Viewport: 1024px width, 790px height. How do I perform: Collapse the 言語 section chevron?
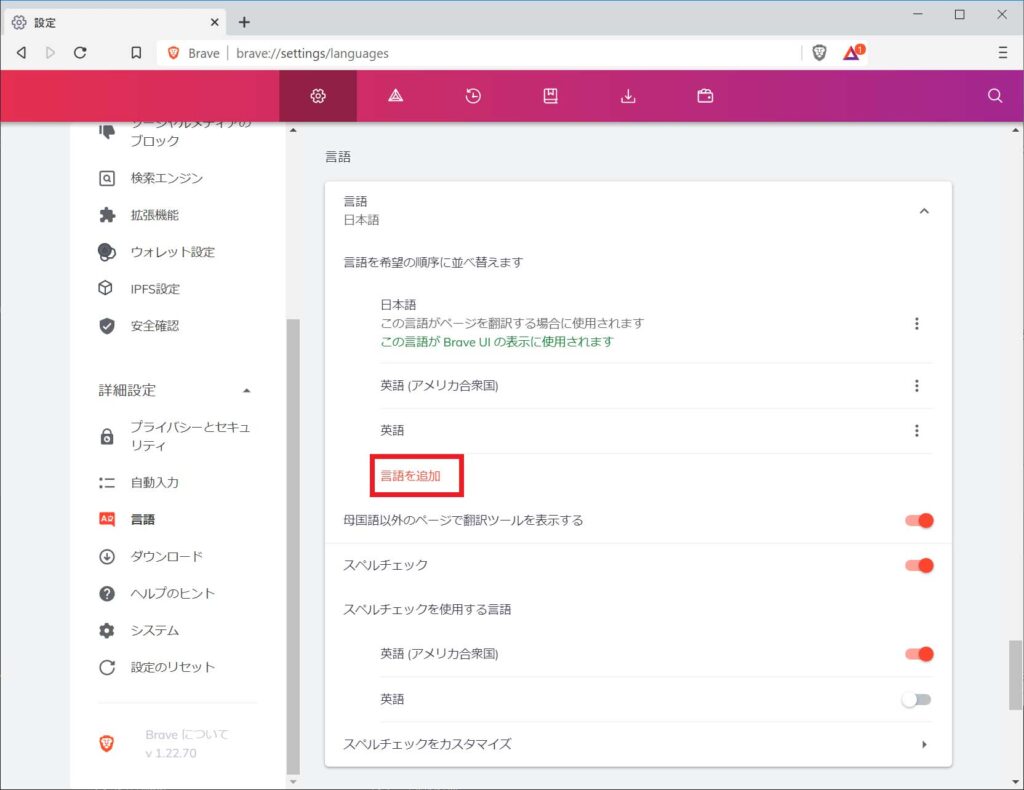(x=924, y=211)
